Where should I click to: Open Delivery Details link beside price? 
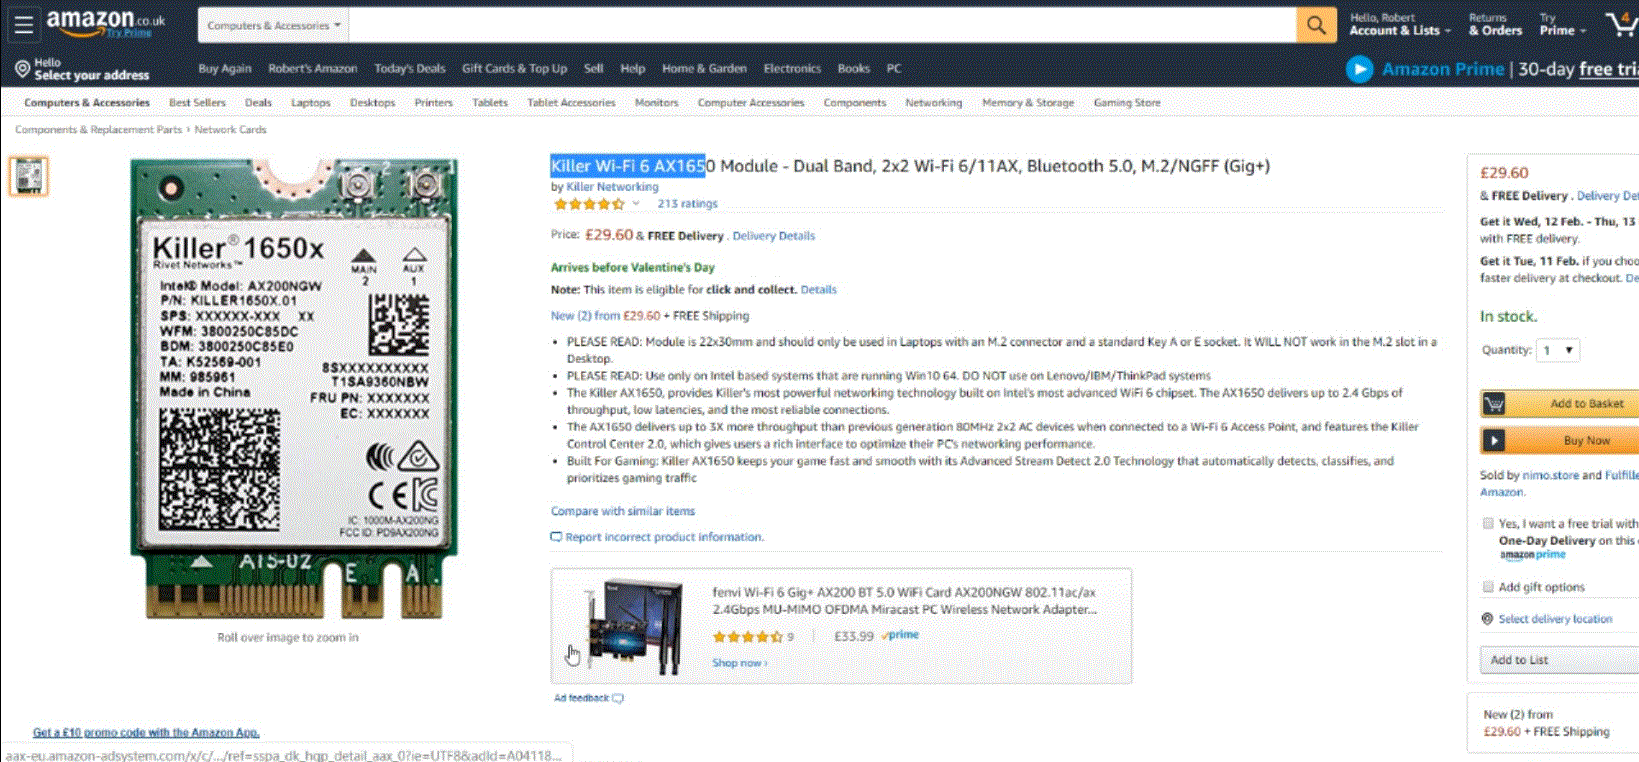[x=773, y=236]
